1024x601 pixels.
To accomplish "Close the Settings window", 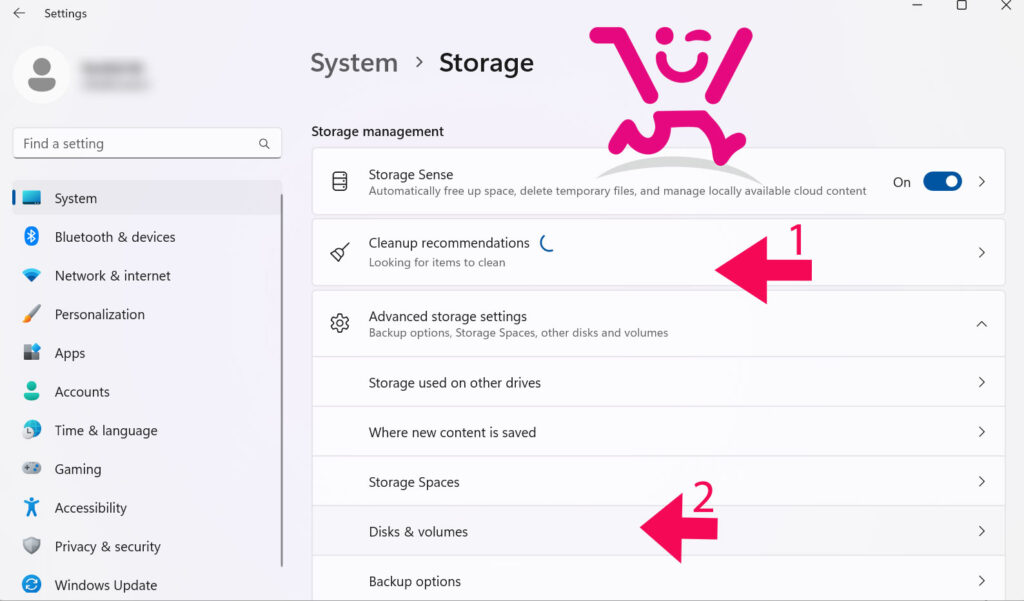I will pyautogui.click(x=1006, y=5).
